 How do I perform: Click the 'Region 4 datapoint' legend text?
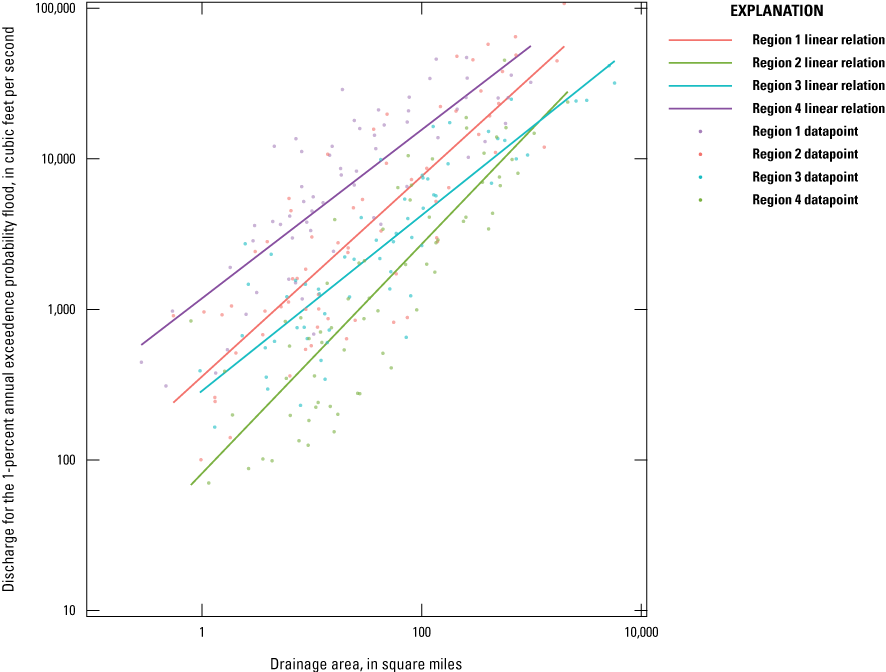coord(805,200)
